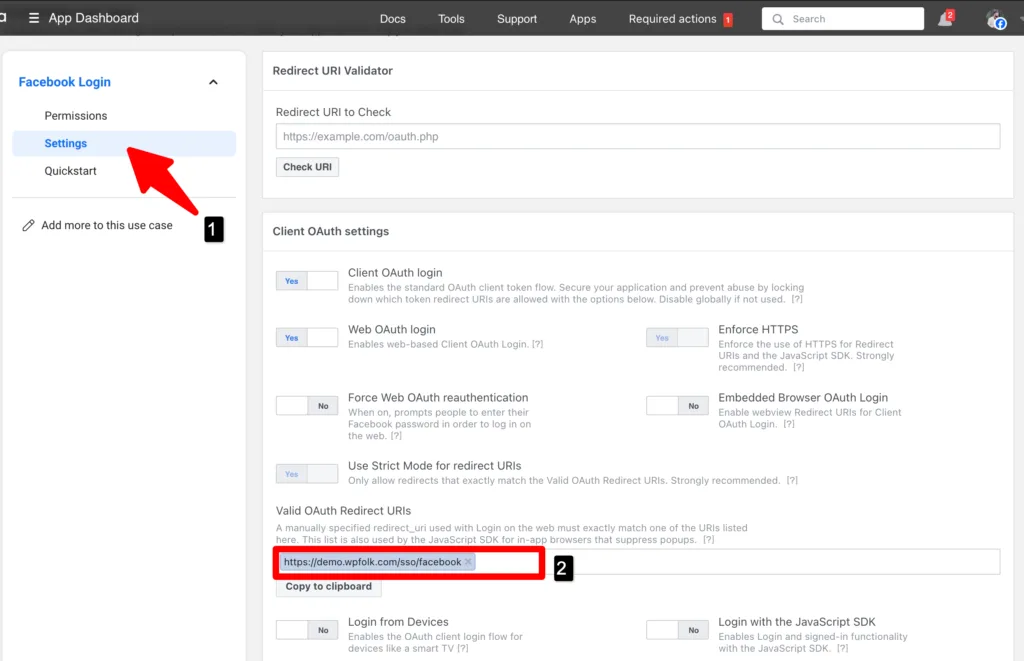1024x661 pixels.
Task: Open help [?] for Valid OAuth Redirect URIs
Action: [x=709, y=540]
